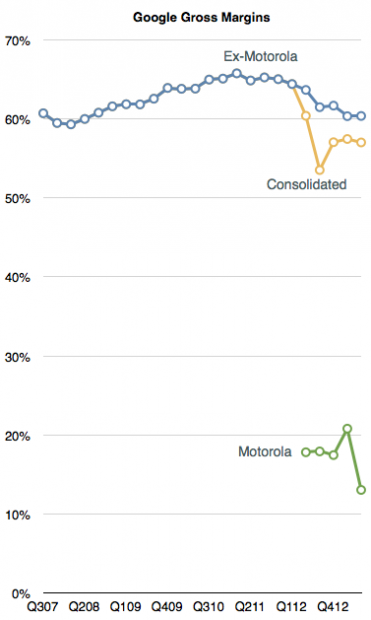Select the Motorola series label
Image resolution: width=371 pixels, height=620 pixels.
point(265,452)
